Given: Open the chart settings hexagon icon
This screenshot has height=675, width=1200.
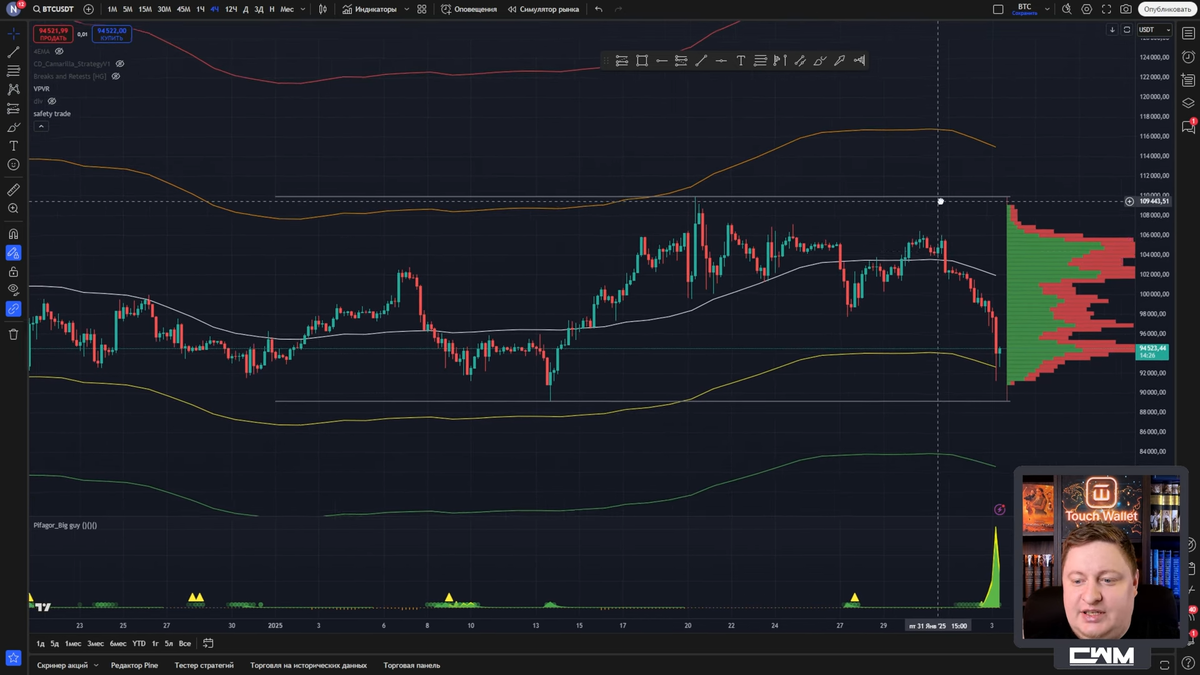Looking at the screenshot, I should (x=1087, y=9).
